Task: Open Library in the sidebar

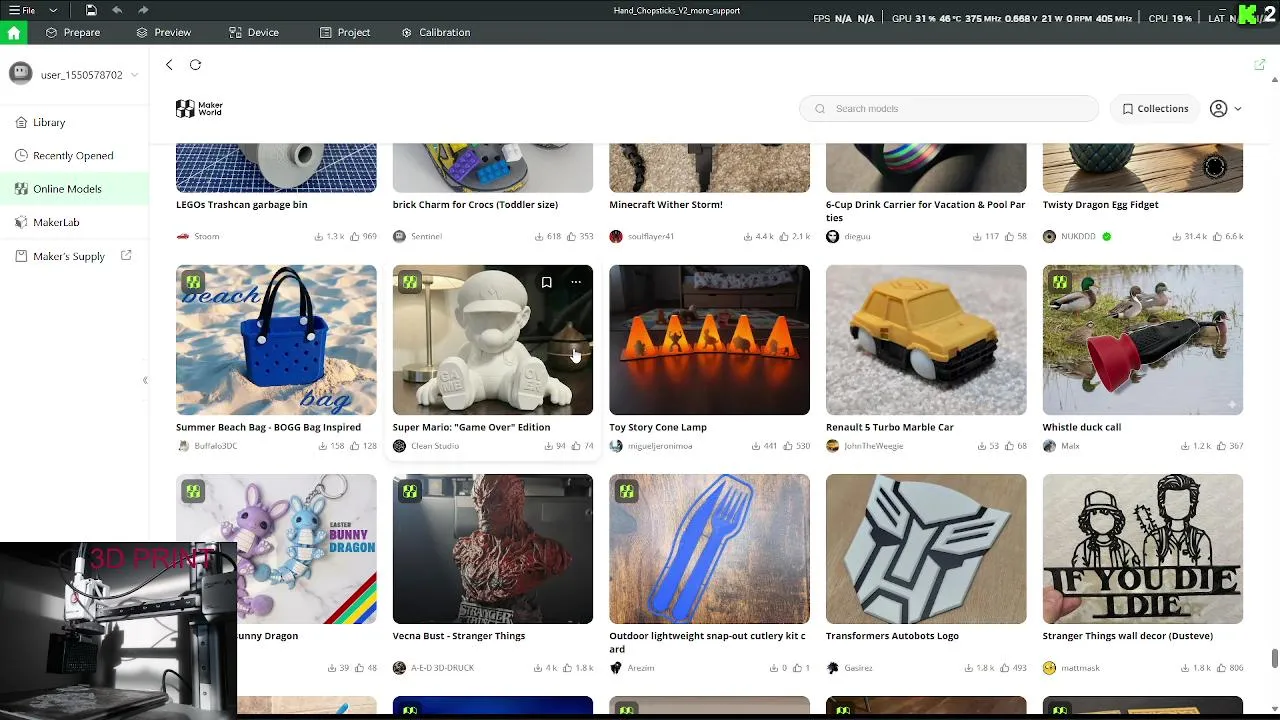Action: (x=74, y=122)
